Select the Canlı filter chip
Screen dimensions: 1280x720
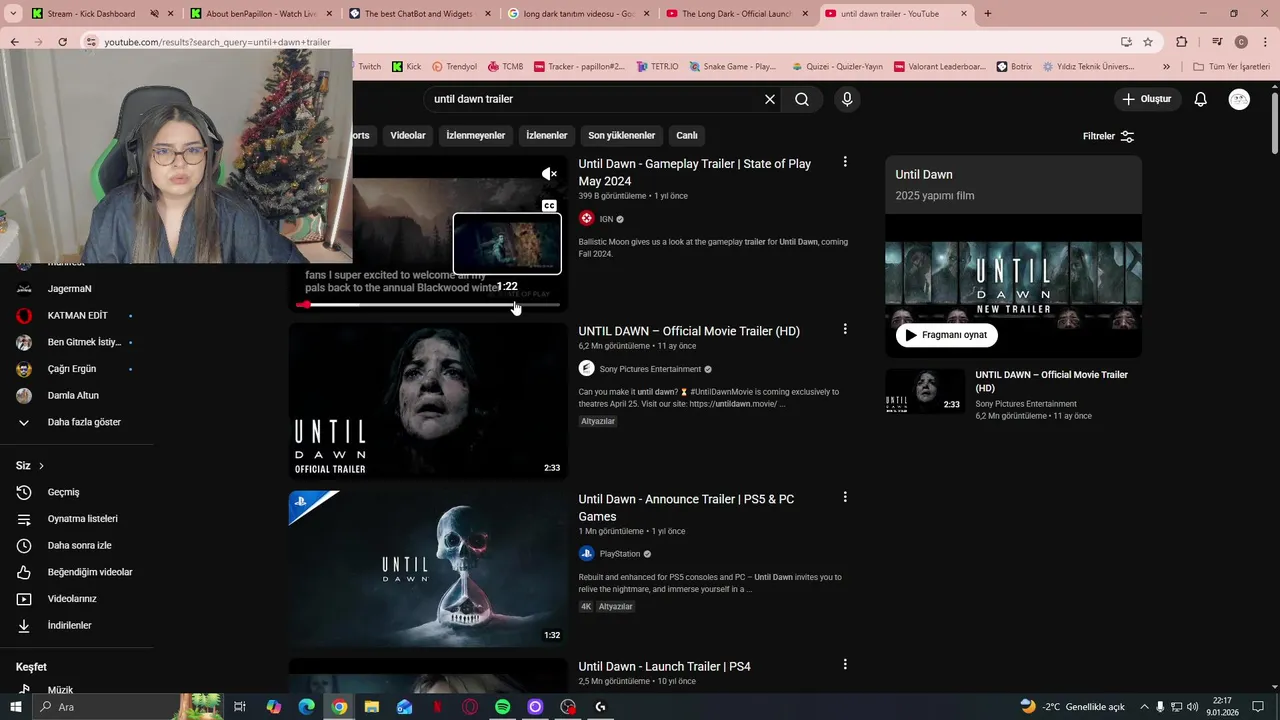pyautogui.click(x=687, y=135)
